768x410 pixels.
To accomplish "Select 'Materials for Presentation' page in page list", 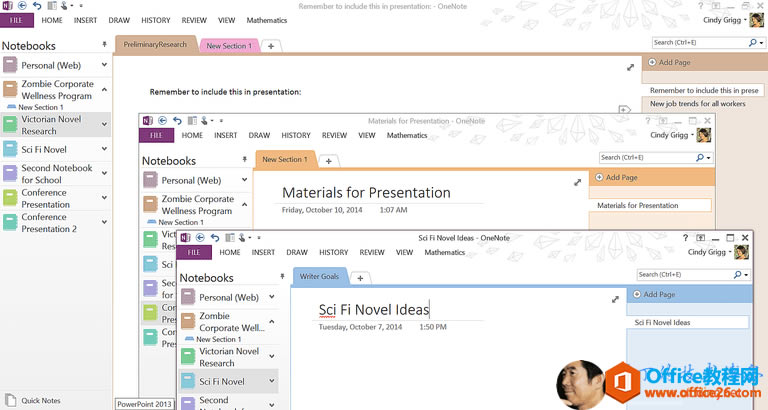I will (x=650, y=205).
